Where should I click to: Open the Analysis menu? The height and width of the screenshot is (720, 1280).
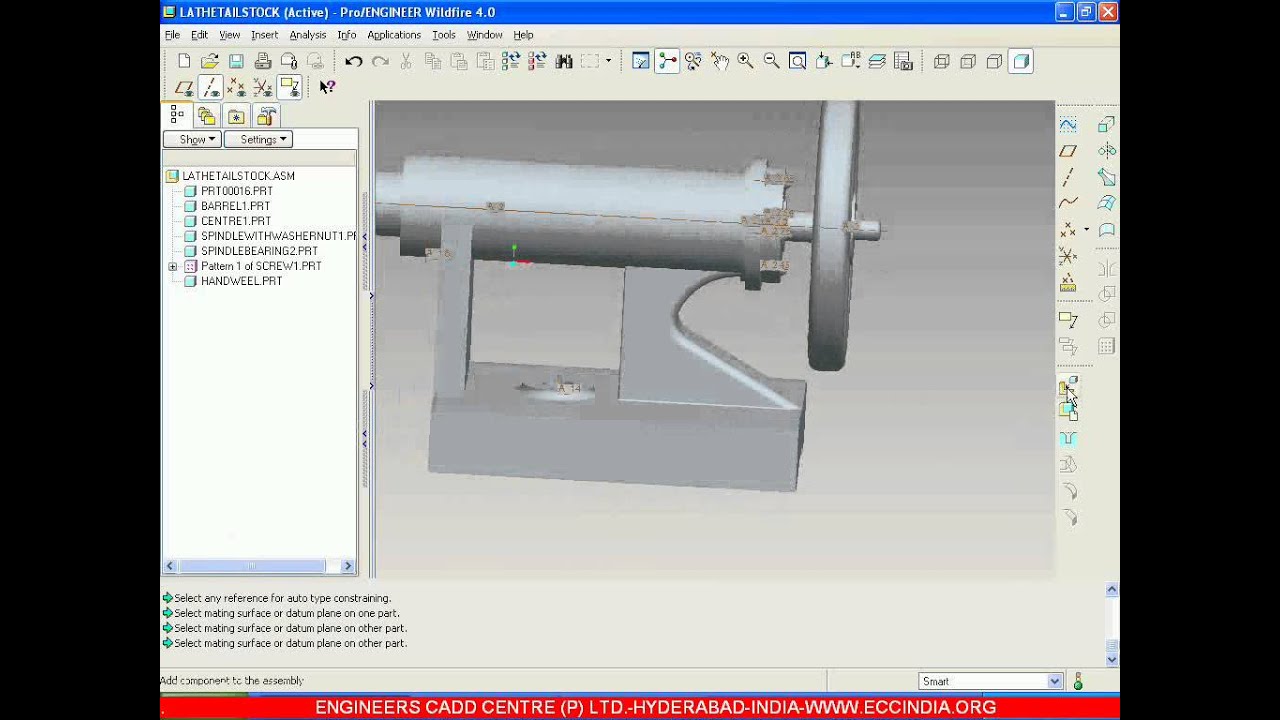coord(308,35)
